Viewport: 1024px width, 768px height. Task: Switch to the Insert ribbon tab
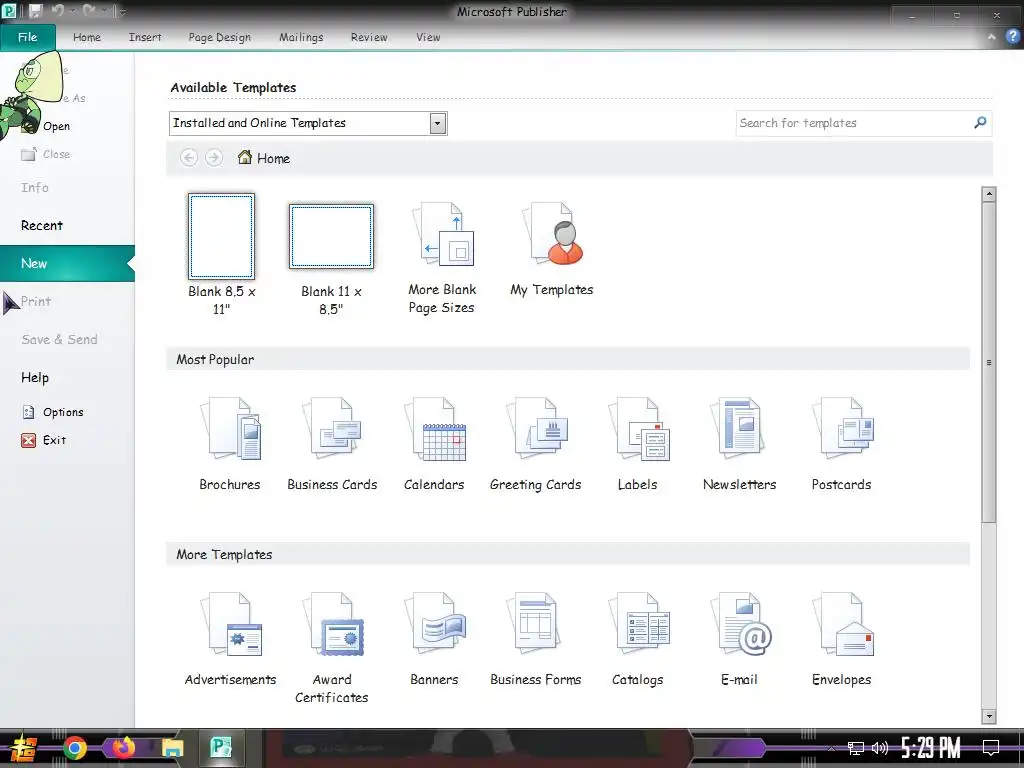[145, 37]
